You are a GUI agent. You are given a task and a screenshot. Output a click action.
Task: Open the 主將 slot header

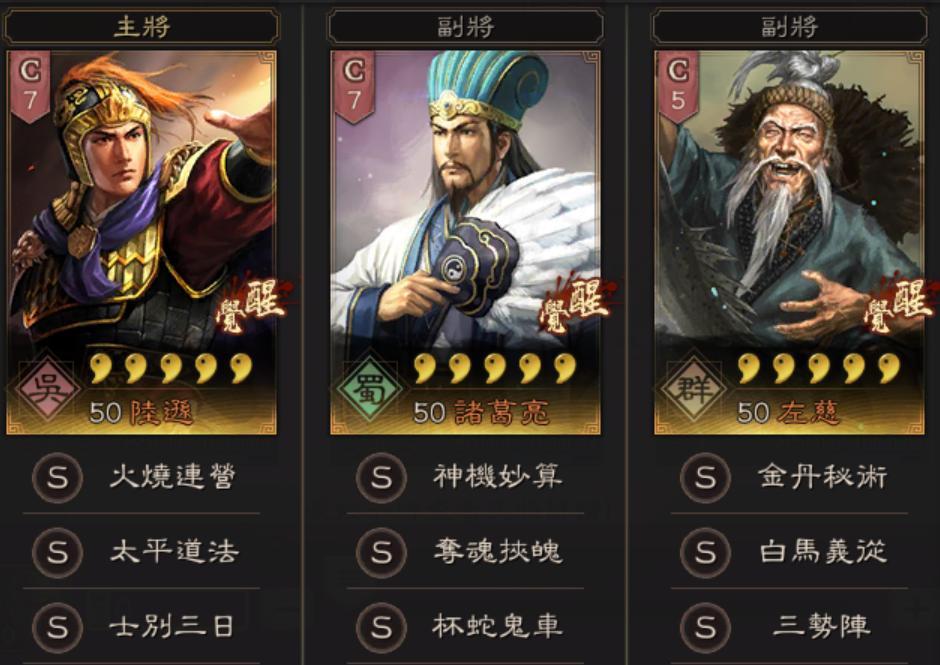click(x=141, y=26)
